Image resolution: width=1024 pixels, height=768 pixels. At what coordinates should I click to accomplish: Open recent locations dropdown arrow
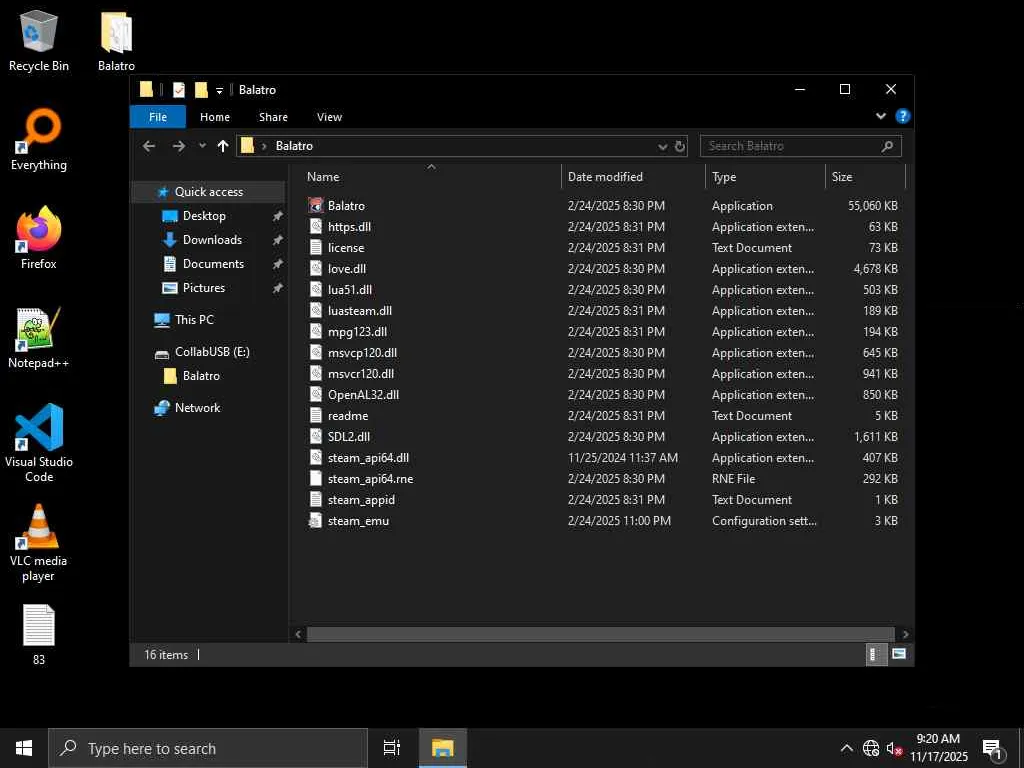coord(202,146)
